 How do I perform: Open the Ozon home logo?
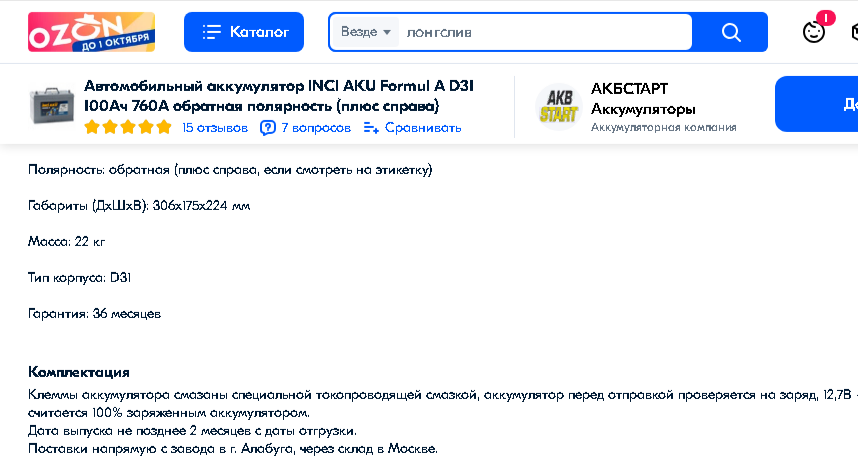(x=91, y=32)
